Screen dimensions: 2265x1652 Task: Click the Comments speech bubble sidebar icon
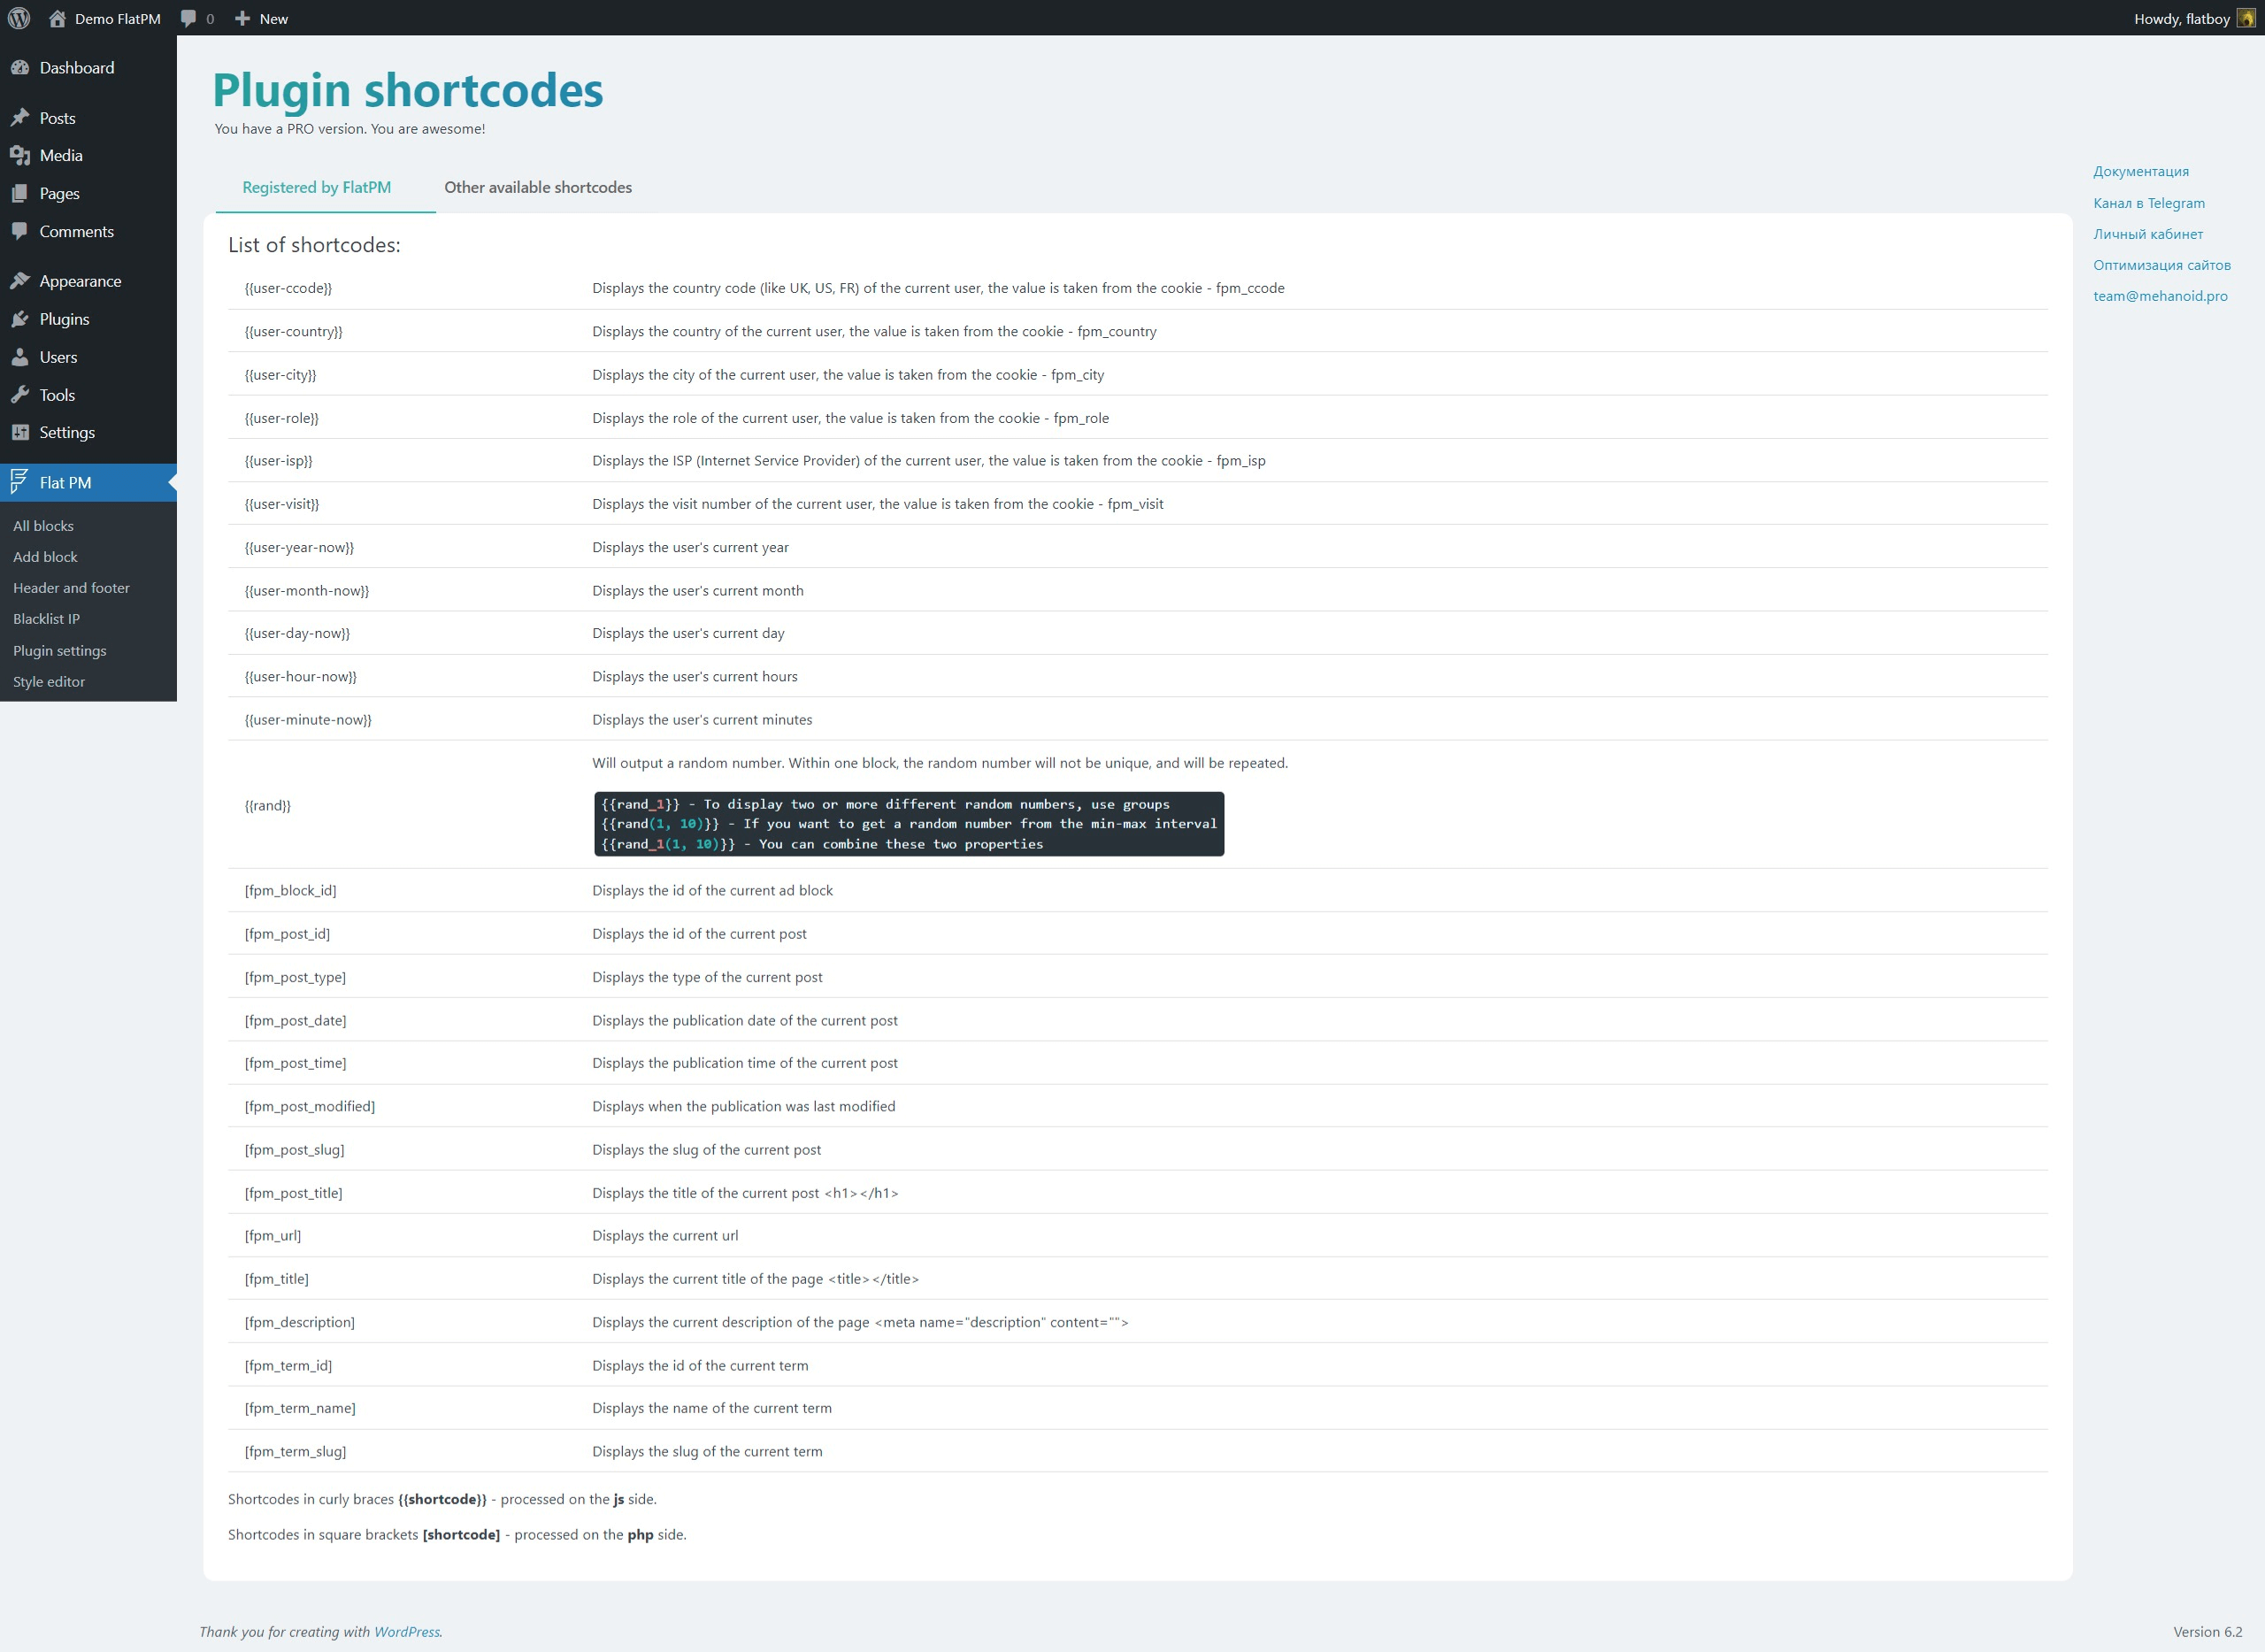tap(20, 231)
